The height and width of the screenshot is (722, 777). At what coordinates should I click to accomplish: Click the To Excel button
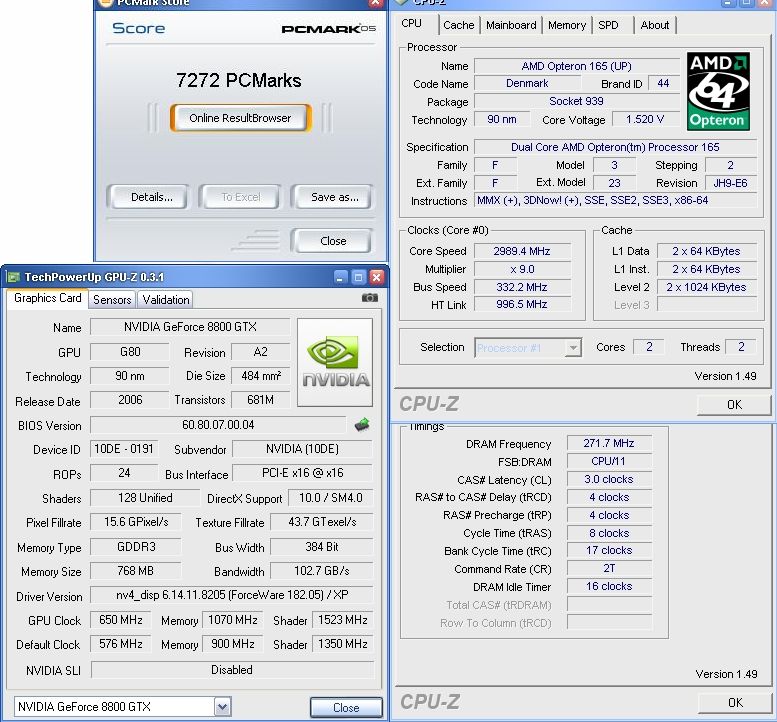(x=240, y=197)
